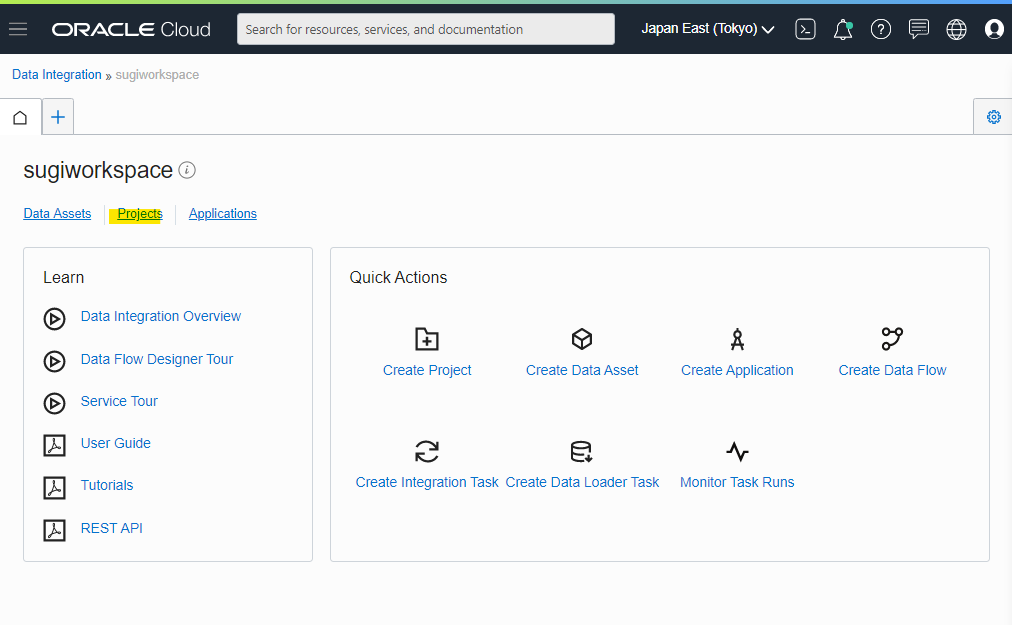
Task: Go to Applications
Action: pos(223,214)
